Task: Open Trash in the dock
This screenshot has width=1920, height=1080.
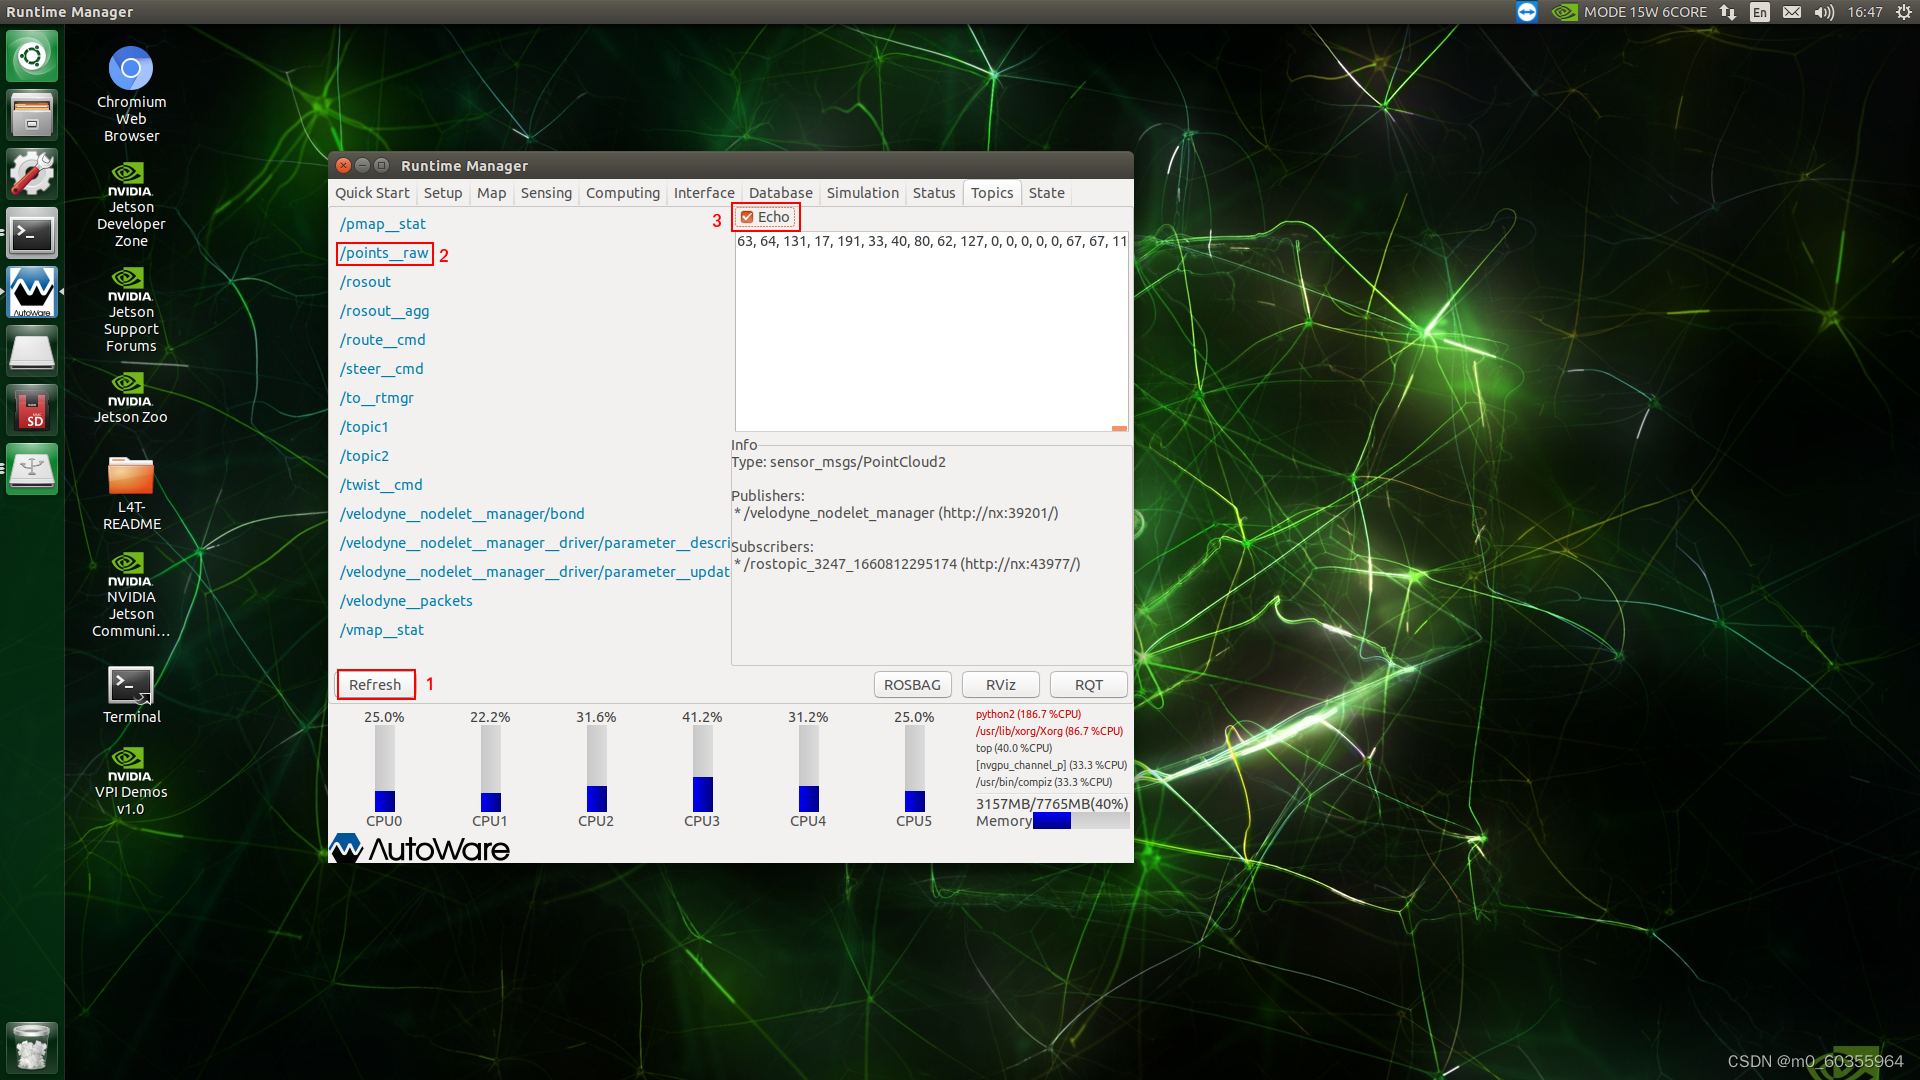Action: (32, 1047)
